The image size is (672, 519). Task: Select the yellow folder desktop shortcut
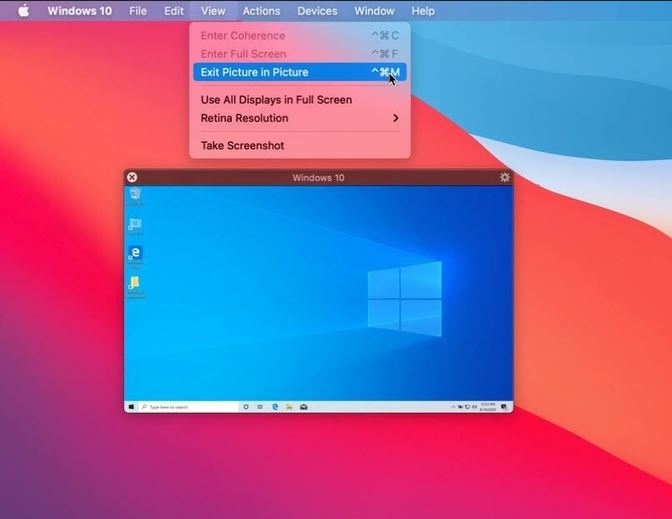(x=135, y=285)
